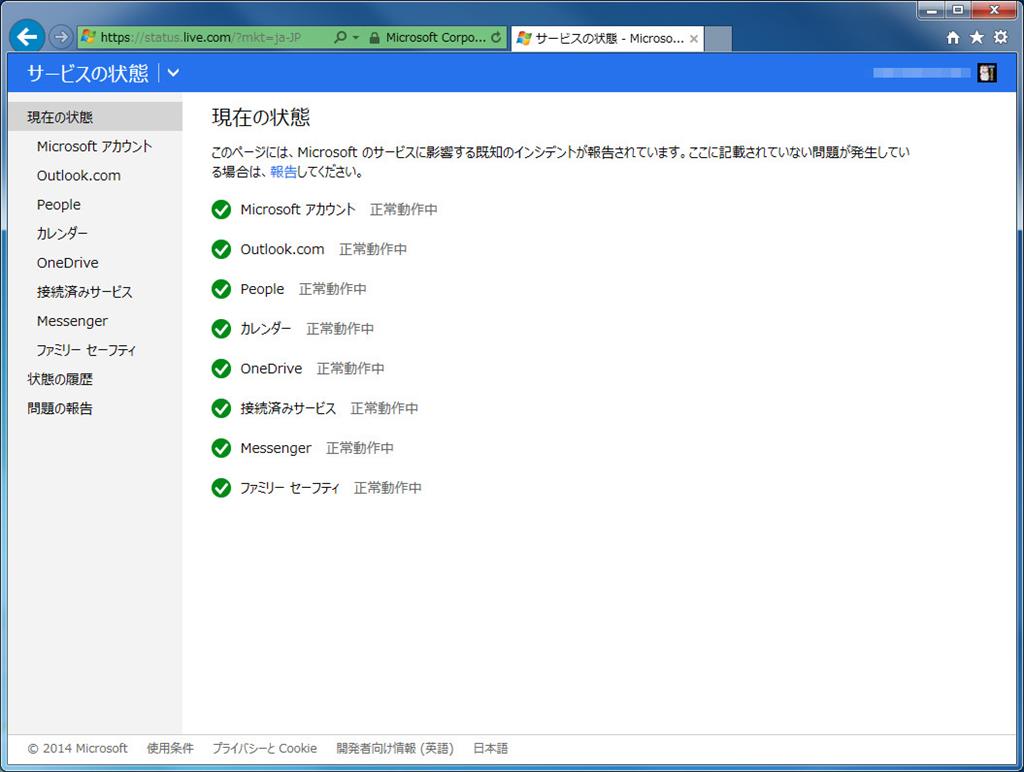This screenshot has width=1024, height=772.
Task: Select Microsoft アカウント in the sidebar
Action: (x=94, y=146)
